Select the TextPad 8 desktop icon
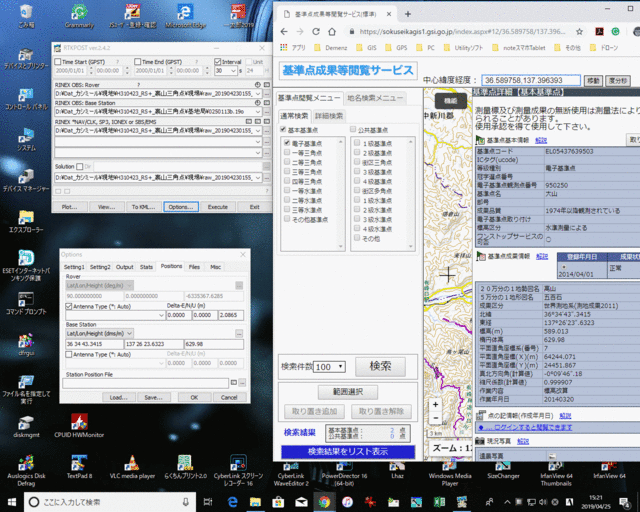This screenshot has height=512, width=640. (x=79, y=467)
